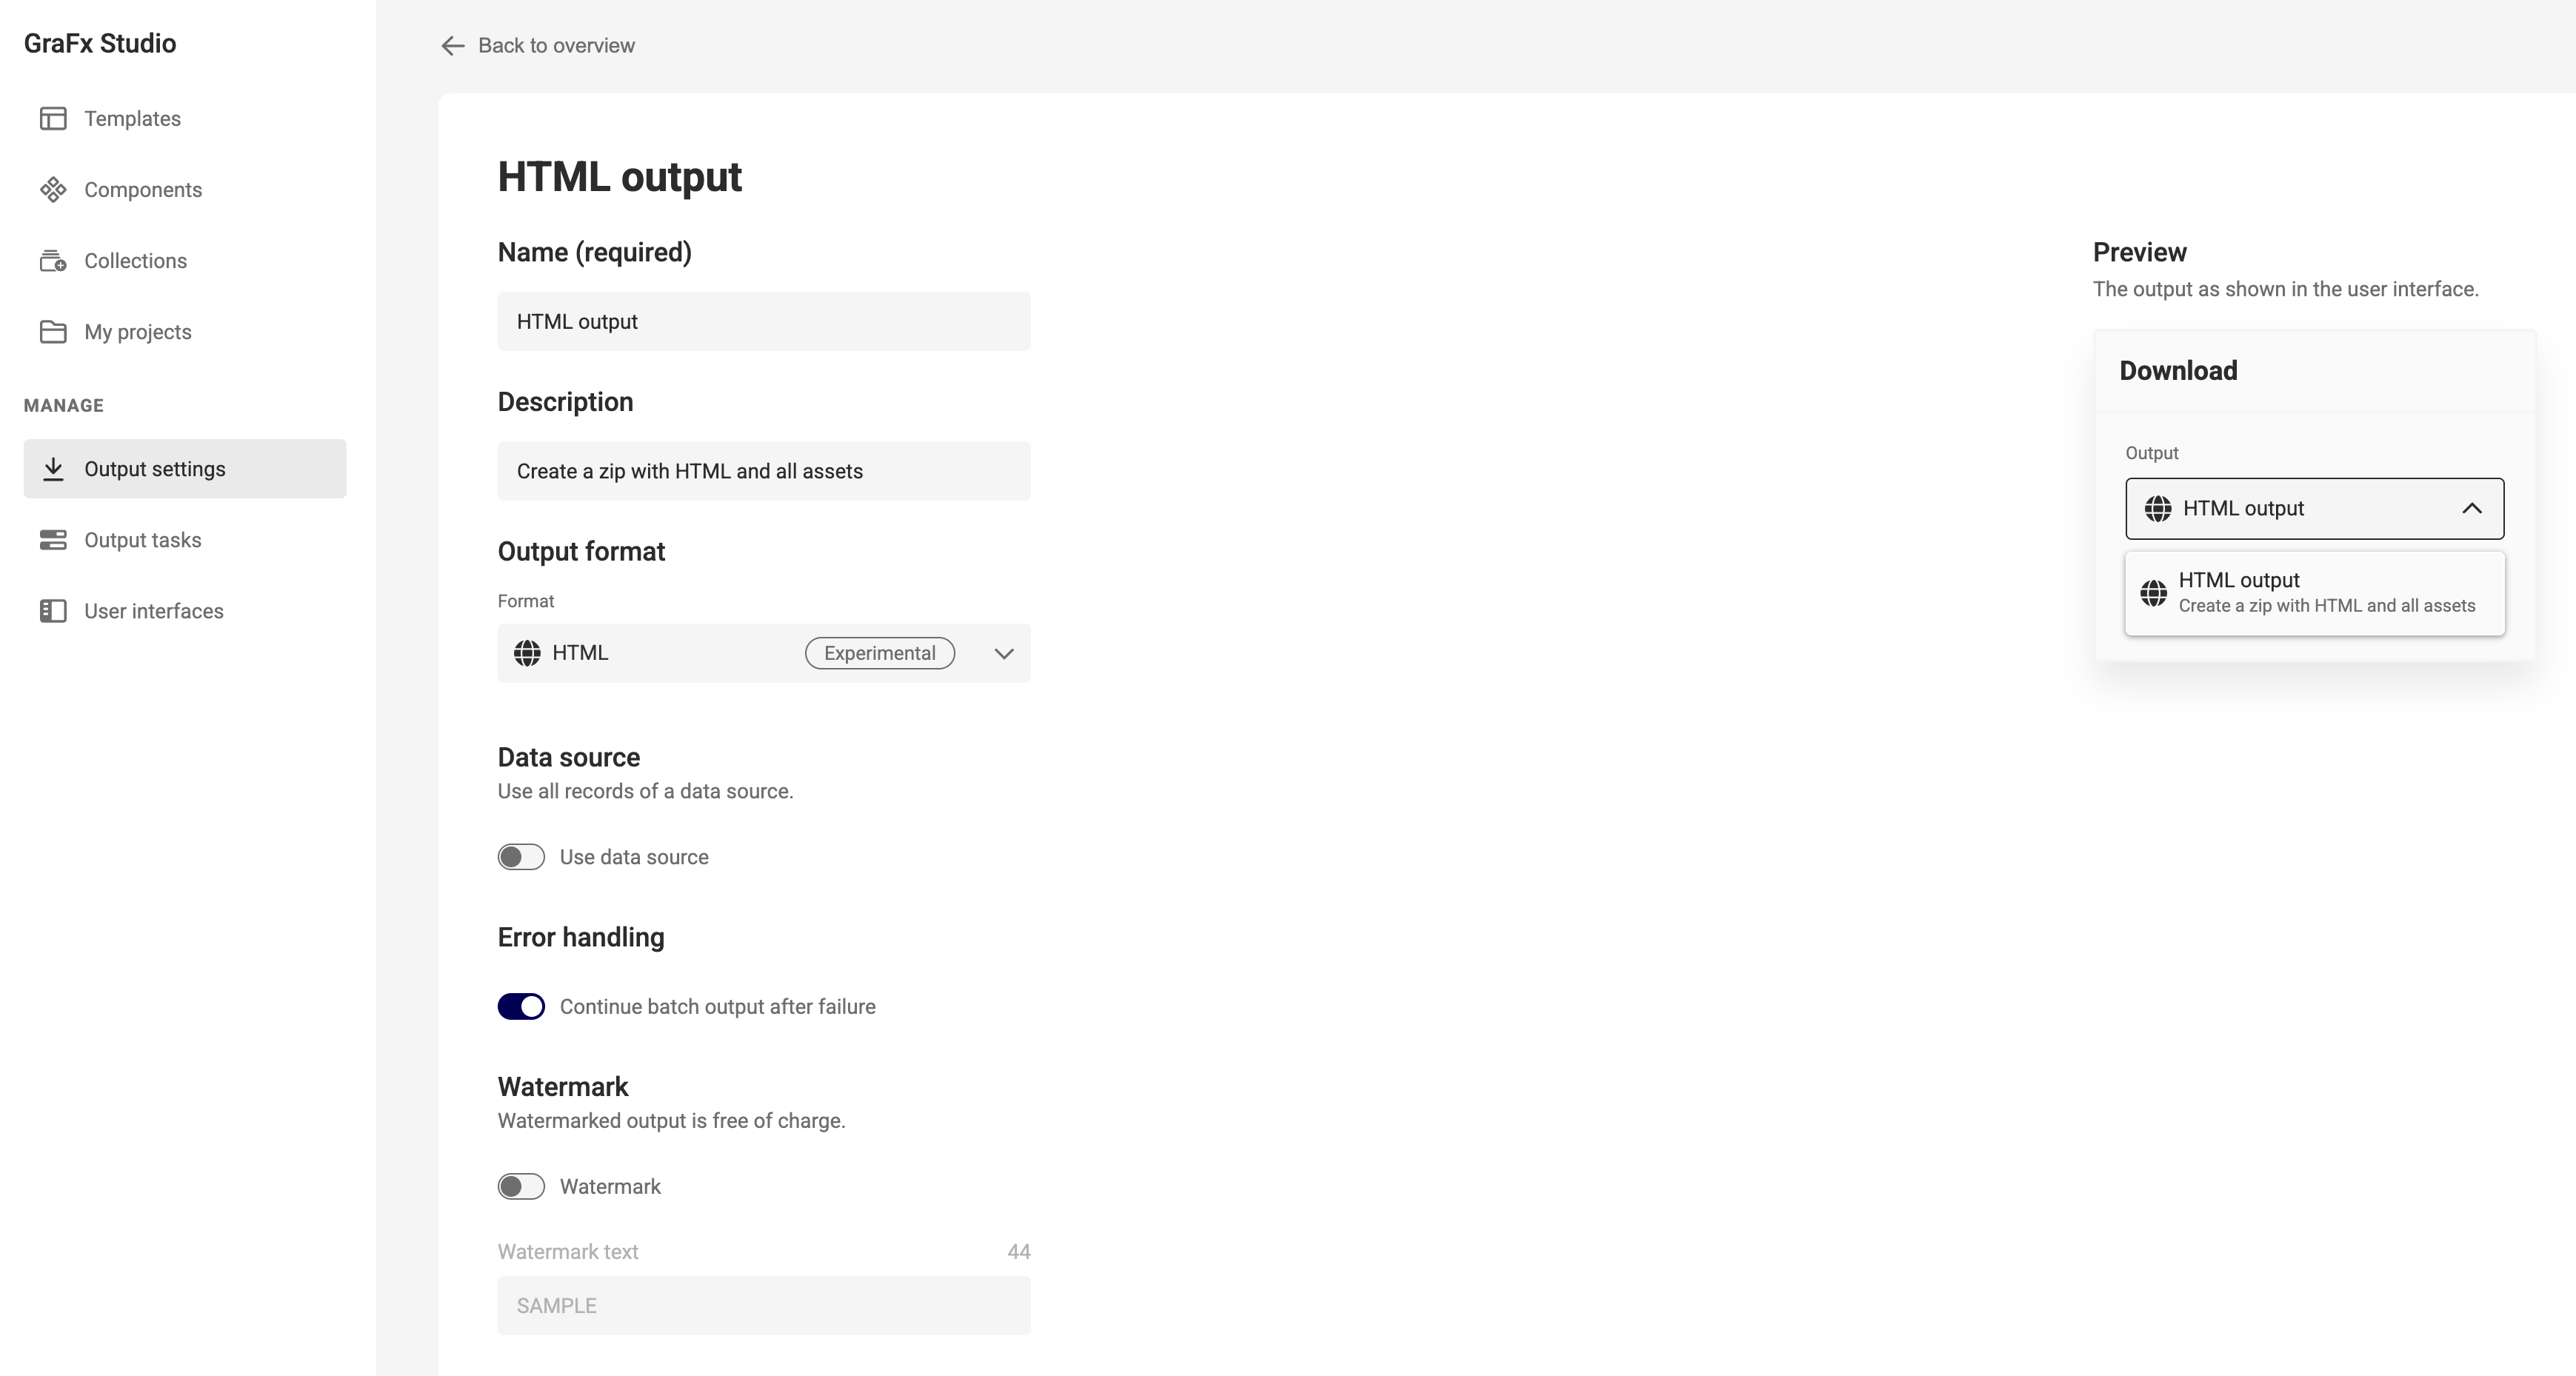Open User interfaces via its panel icon

pyautogui.click(x=54, y=610)
